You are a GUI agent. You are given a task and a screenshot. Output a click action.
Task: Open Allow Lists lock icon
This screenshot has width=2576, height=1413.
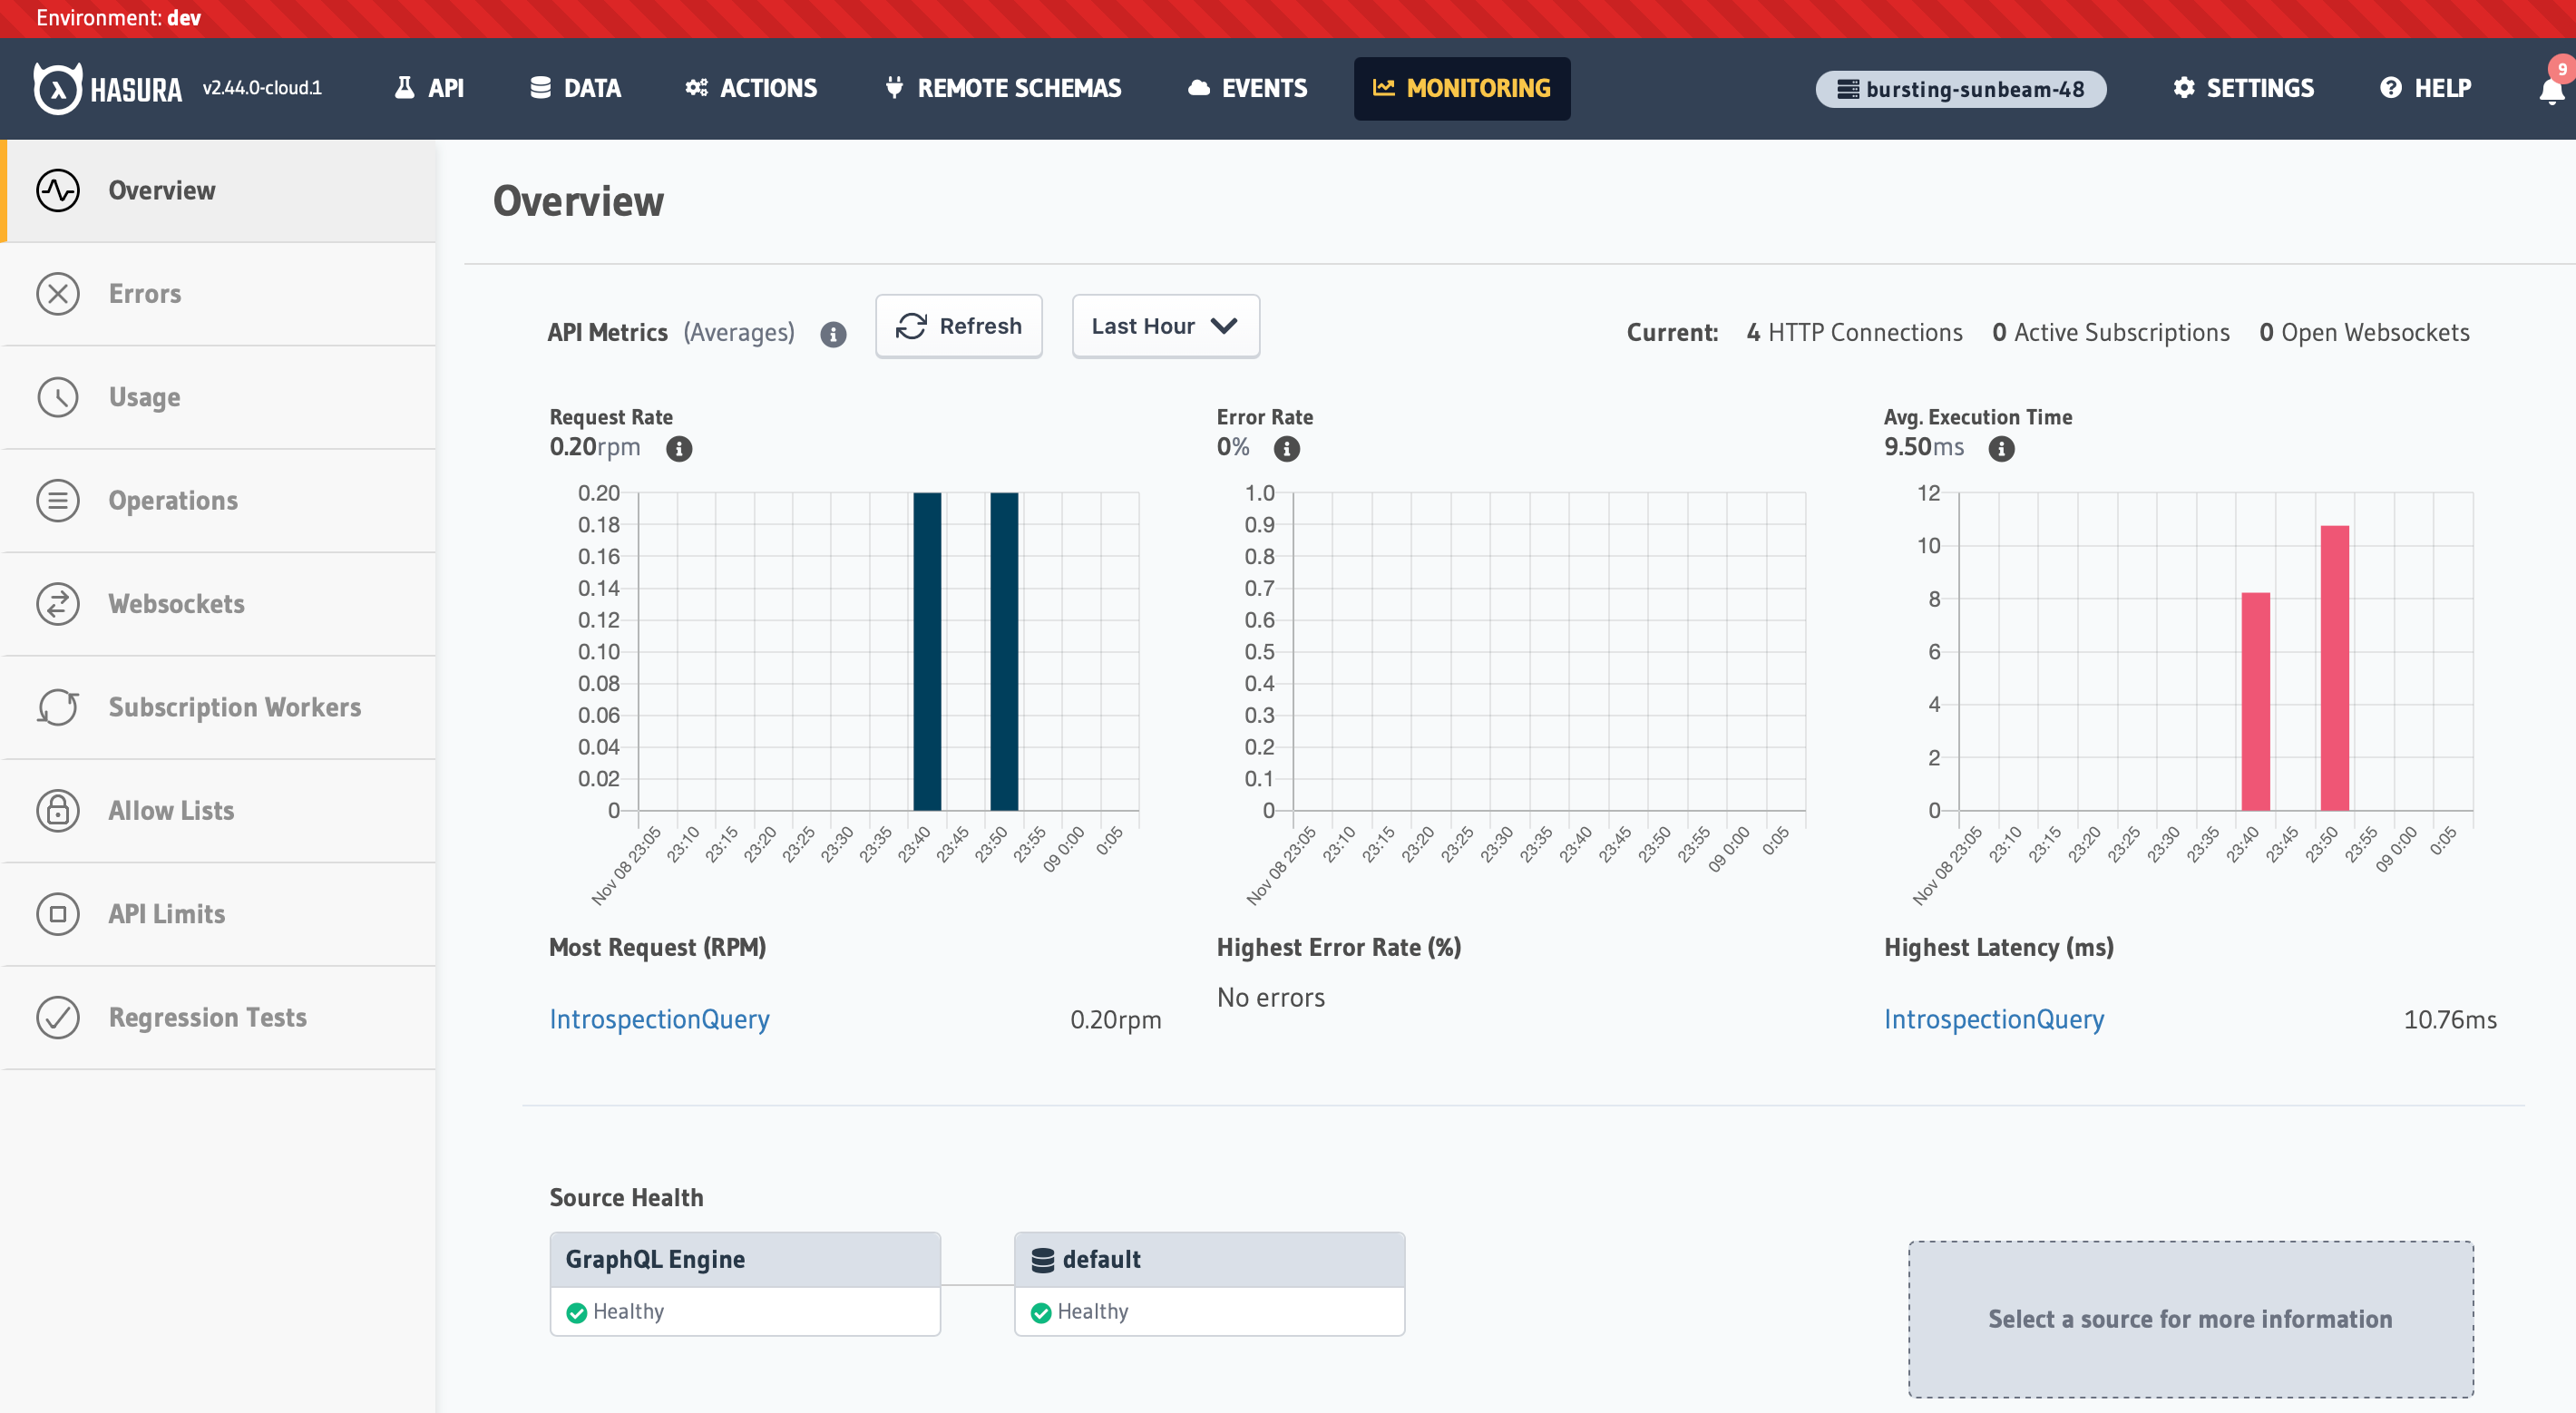point(58,811)
